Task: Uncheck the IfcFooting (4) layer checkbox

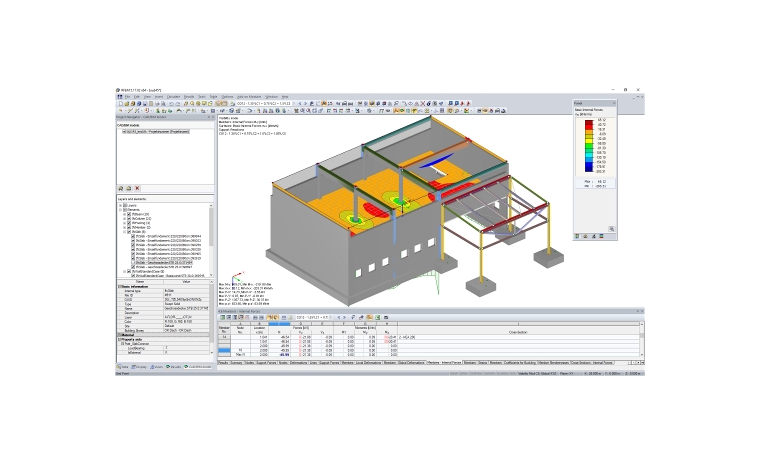Action: click(129, 223)
